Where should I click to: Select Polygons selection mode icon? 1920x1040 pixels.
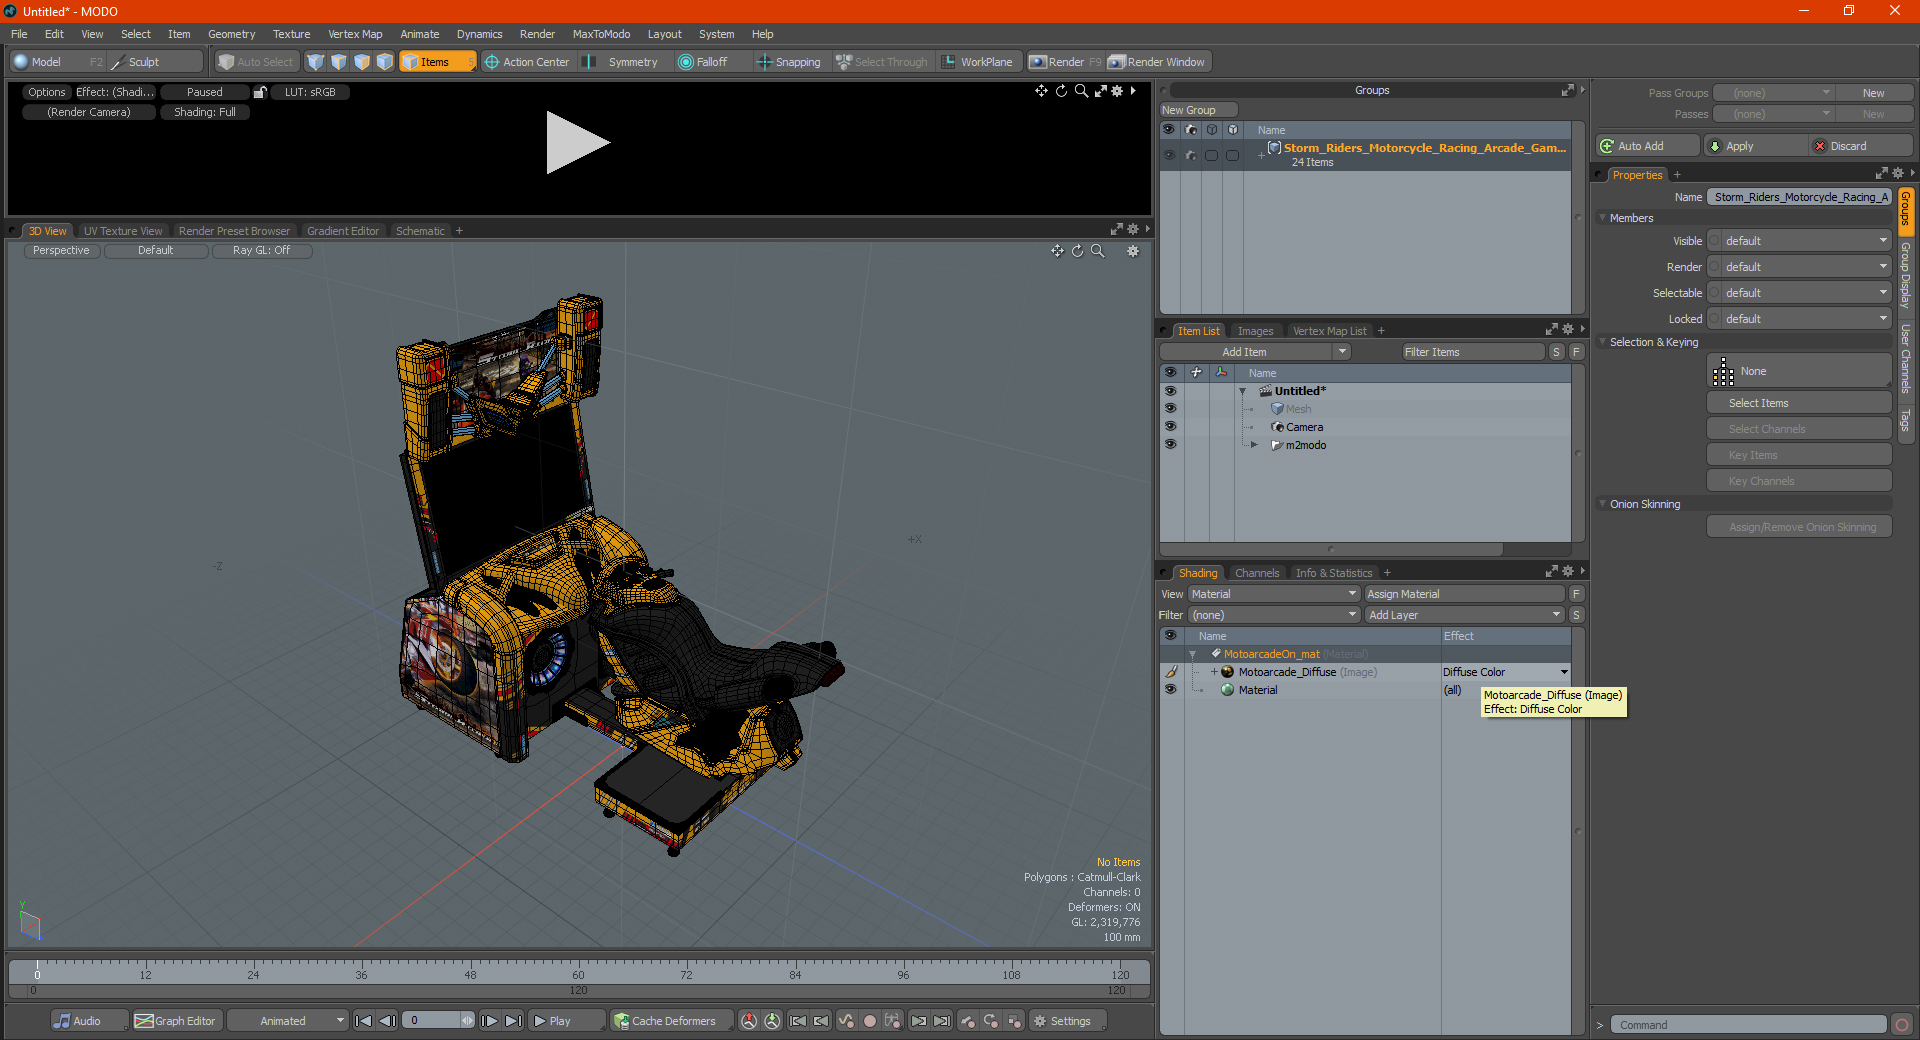pyautogui.click(x=362, y=62)
